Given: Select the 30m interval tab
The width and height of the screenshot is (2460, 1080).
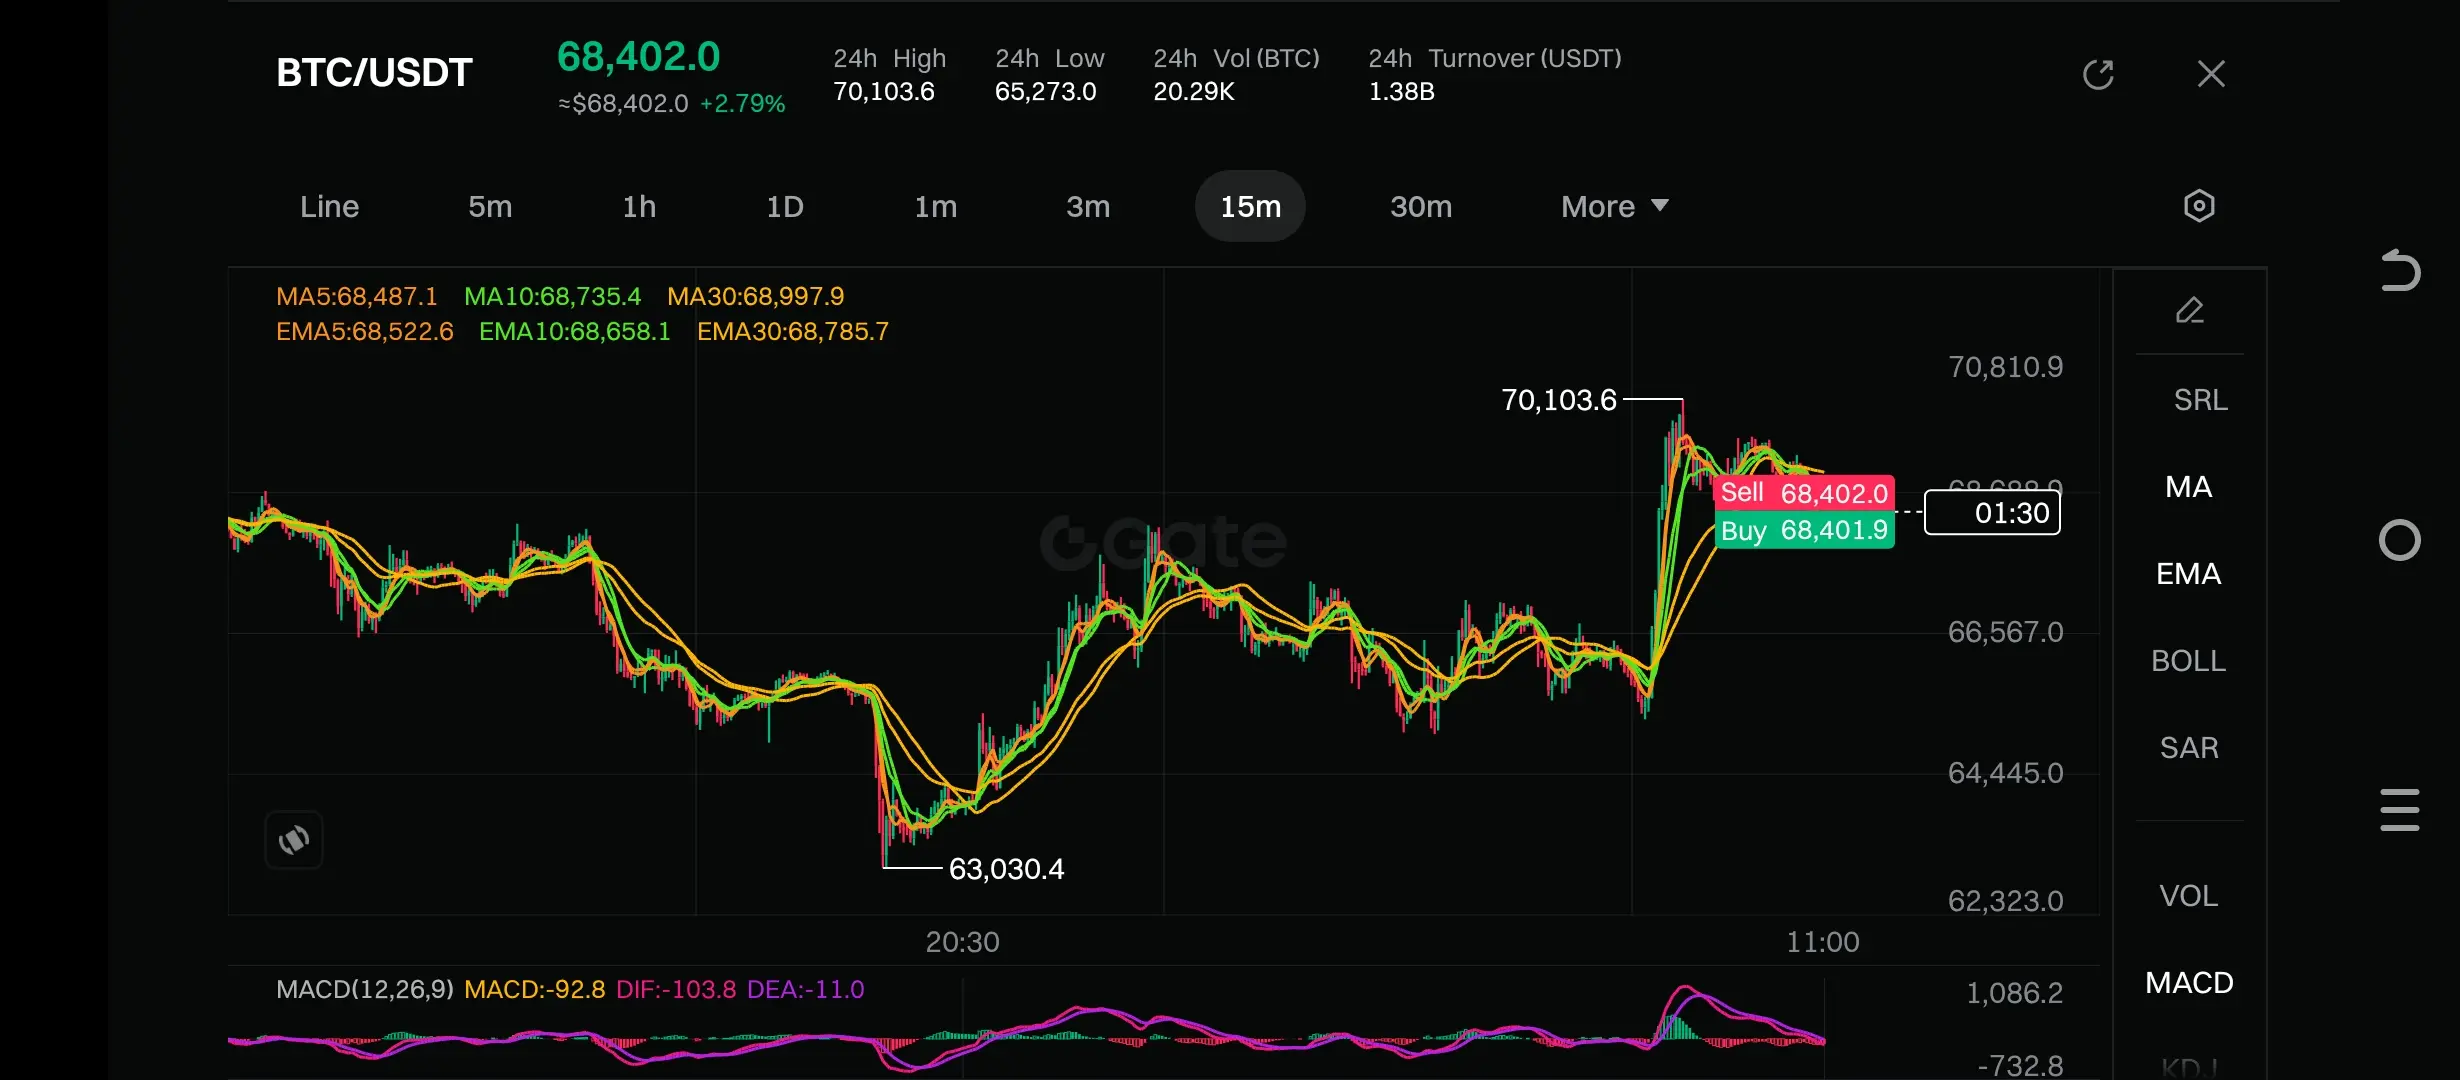Looking at the screenshot, I should [x=1420, y=207].
